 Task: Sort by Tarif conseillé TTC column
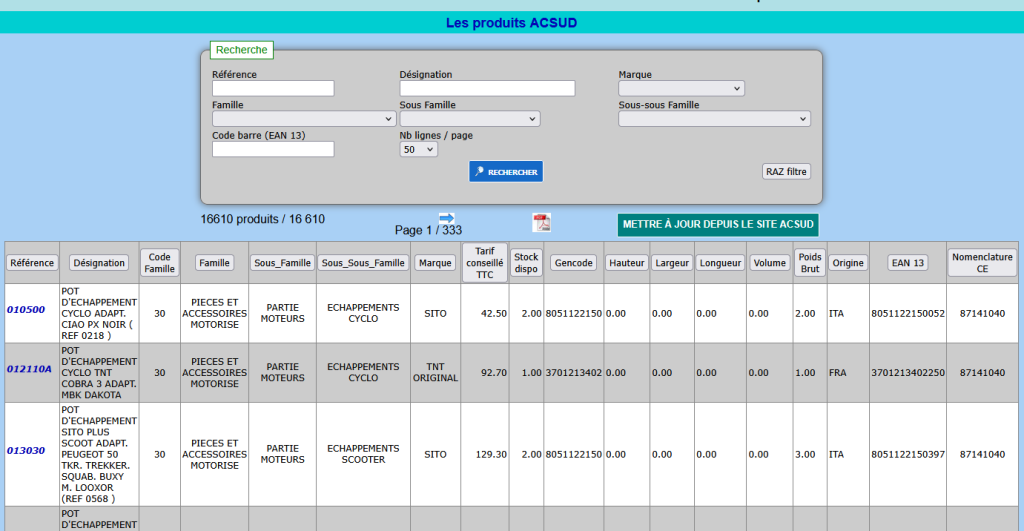click(485, 262)
